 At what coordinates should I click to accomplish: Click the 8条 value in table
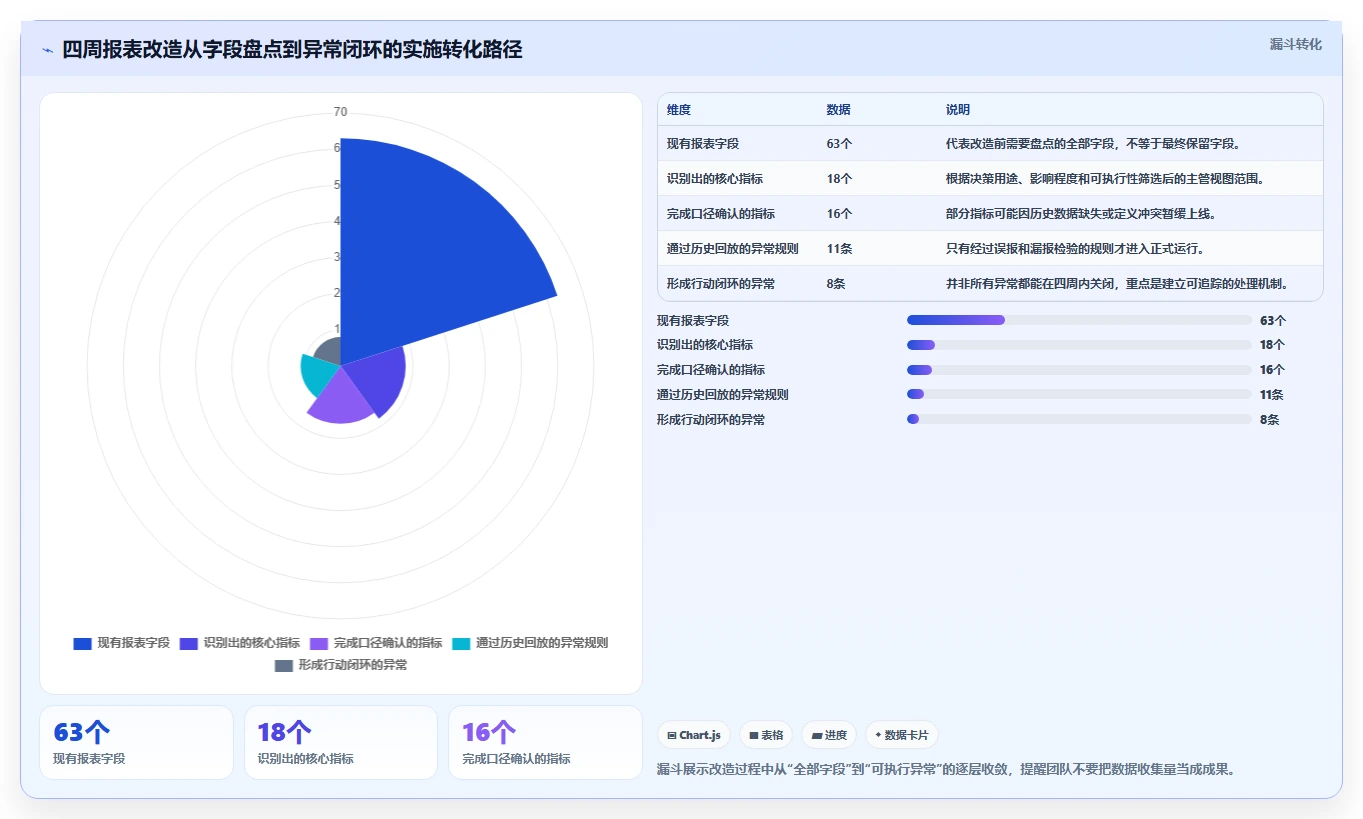(x=836, y=284)
